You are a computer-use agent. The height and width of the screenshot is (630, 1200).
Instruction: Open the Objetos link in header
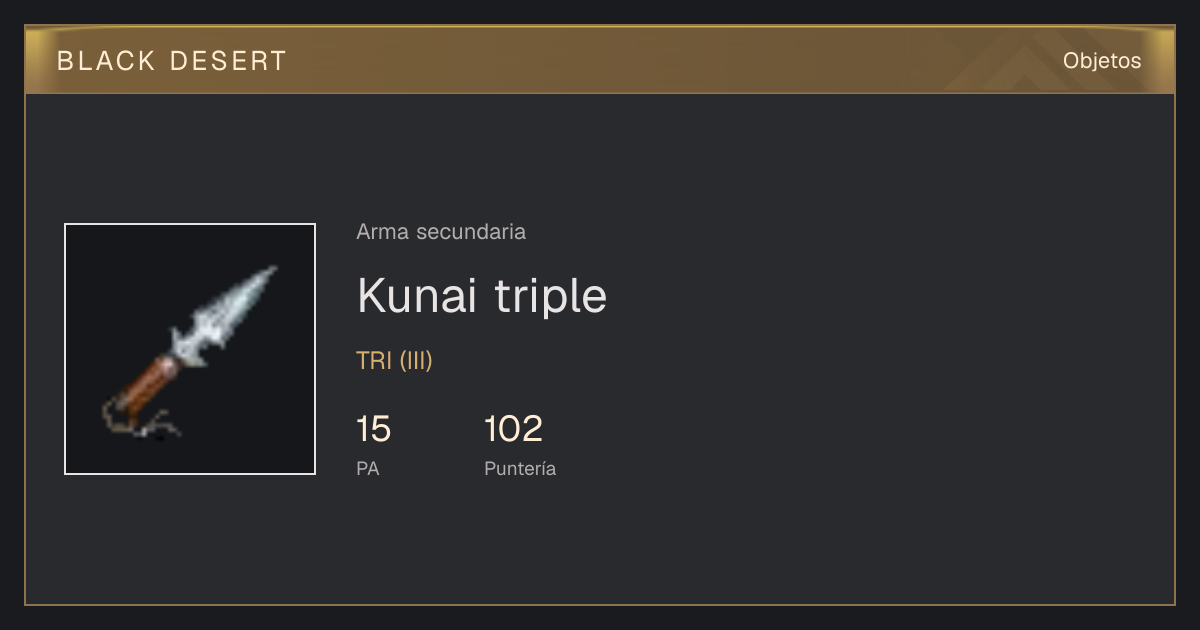tap(1102, 61)
